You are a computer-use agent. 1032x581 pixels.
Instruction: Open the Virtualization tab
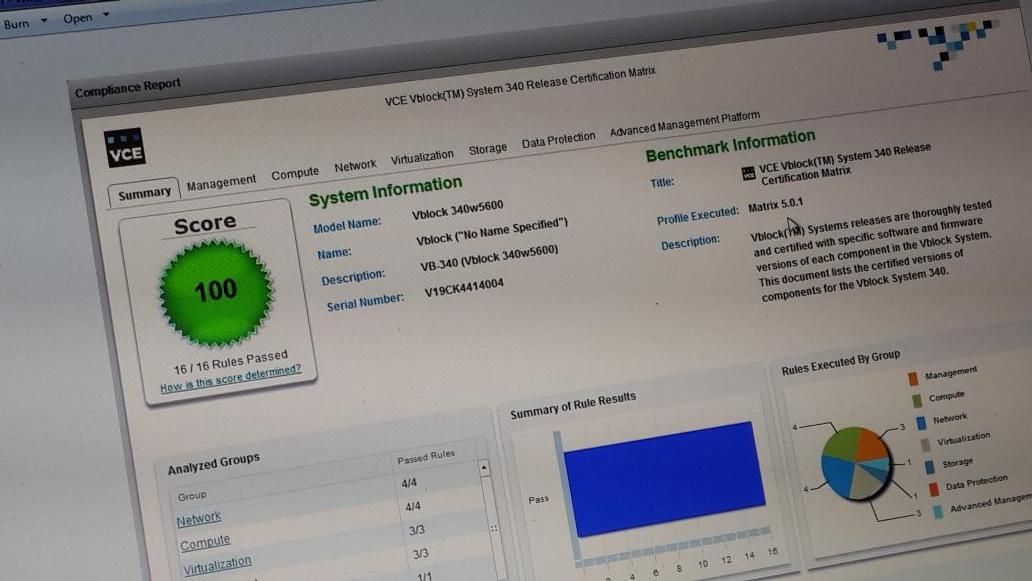click(422, 157)
